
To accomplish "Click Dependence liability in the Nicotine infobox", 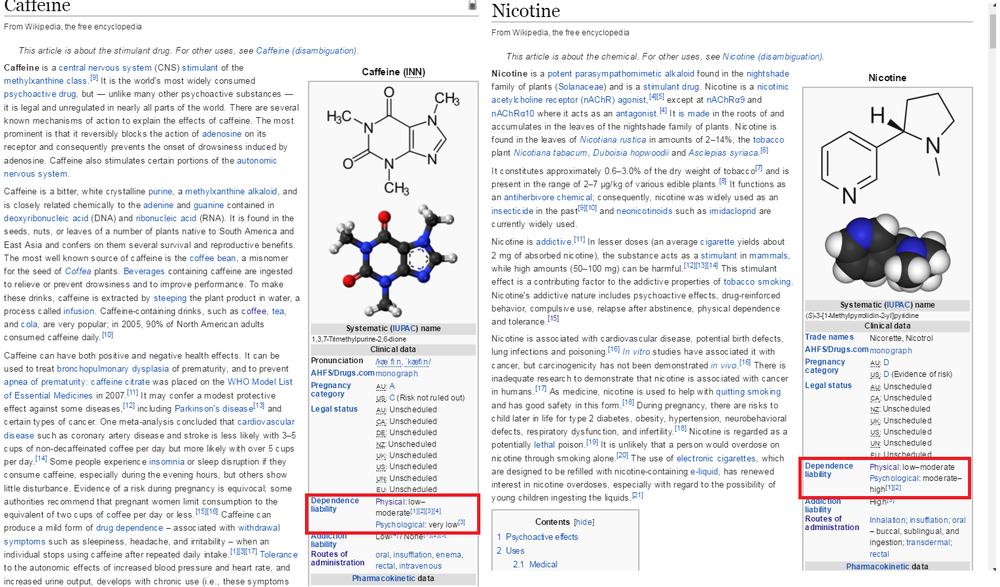I will pos(828,470).
